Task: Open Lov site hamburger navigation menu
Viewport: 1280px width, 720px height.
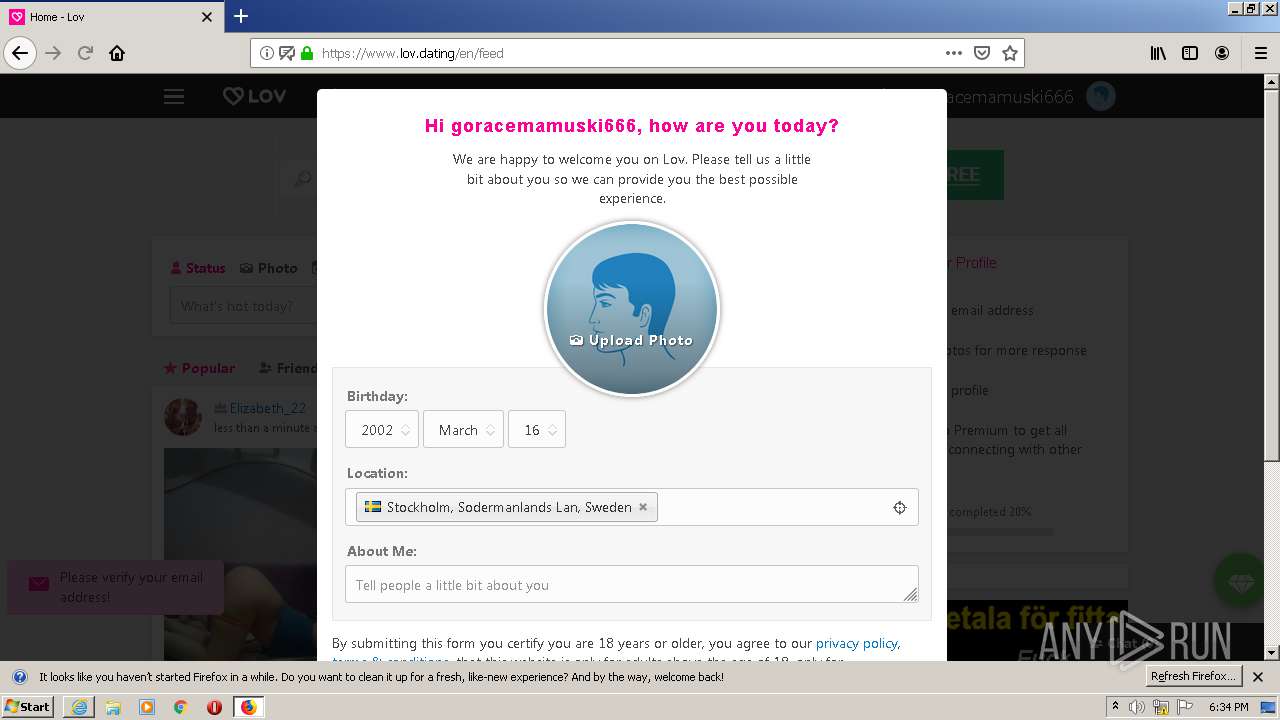Action: [174, 96]
